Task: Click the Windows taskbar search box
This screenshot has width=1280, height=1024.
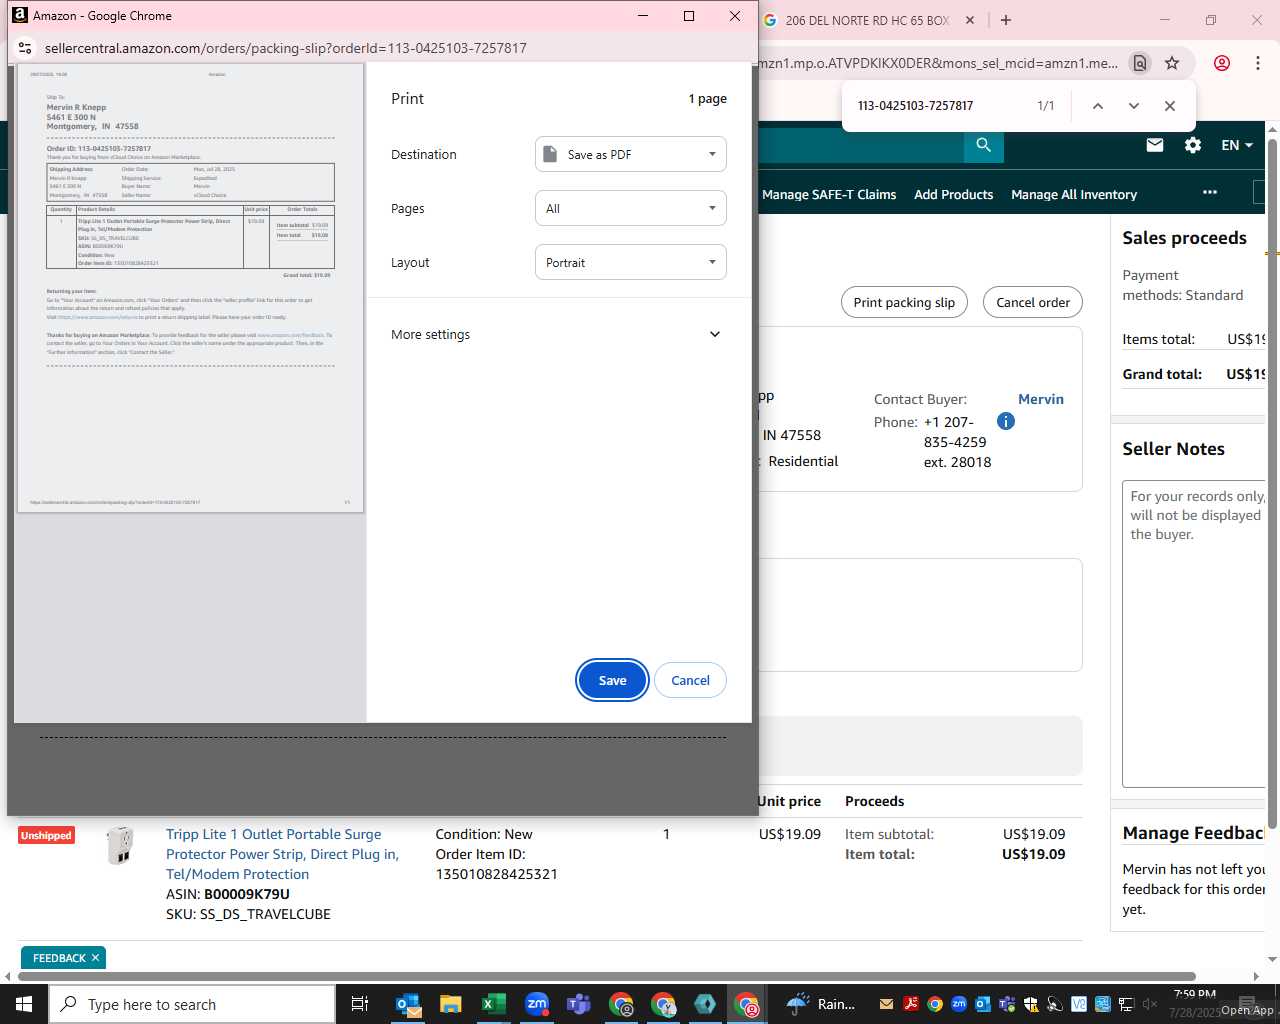Action: coord(192,1004)
